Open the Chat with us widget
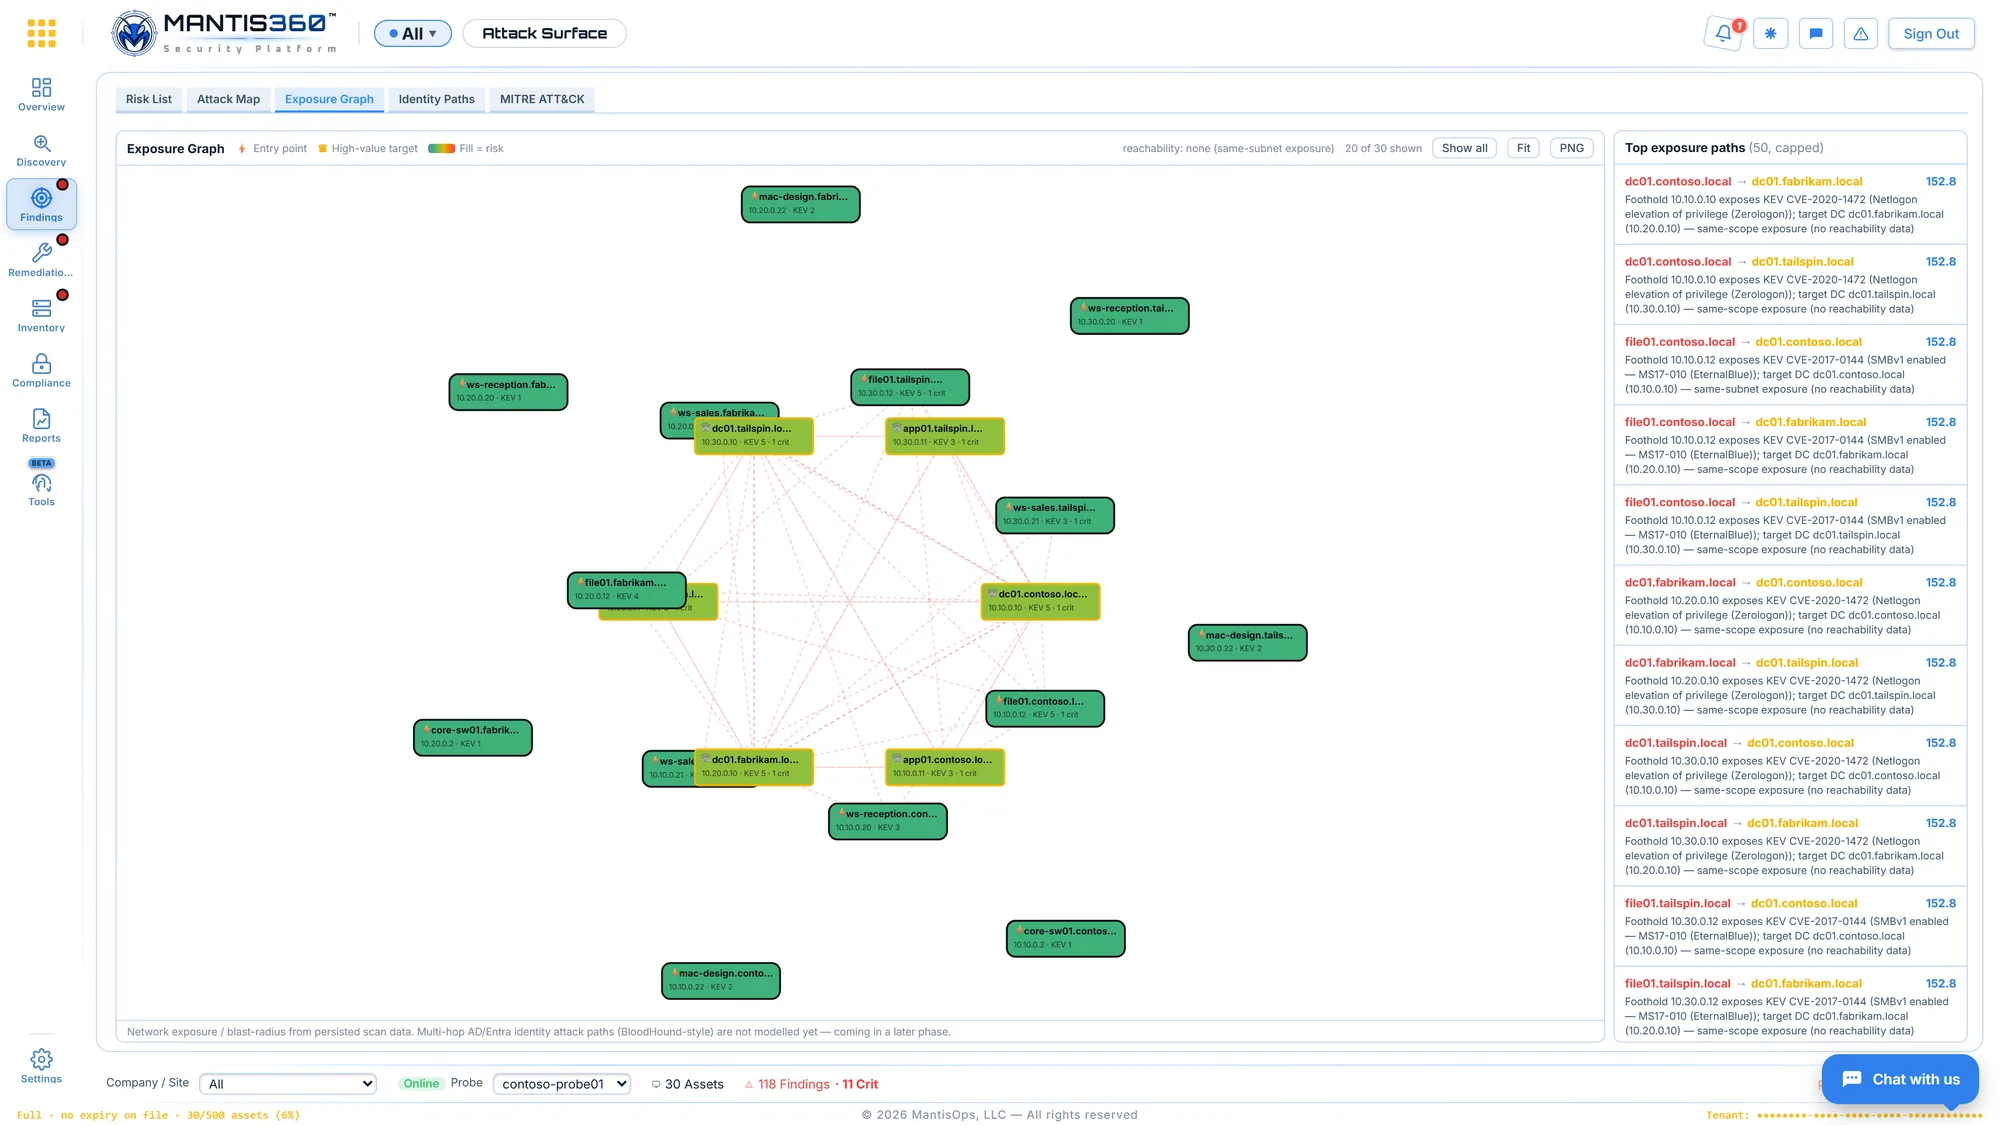 tap(1900, 1079)
